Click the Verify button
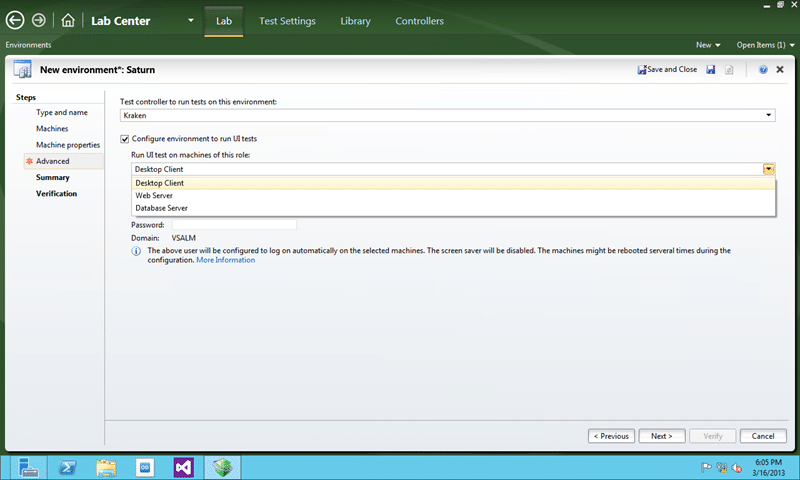The width and height of the screenshot is (800, 480). pyautogui.click(x=713, y=436)
